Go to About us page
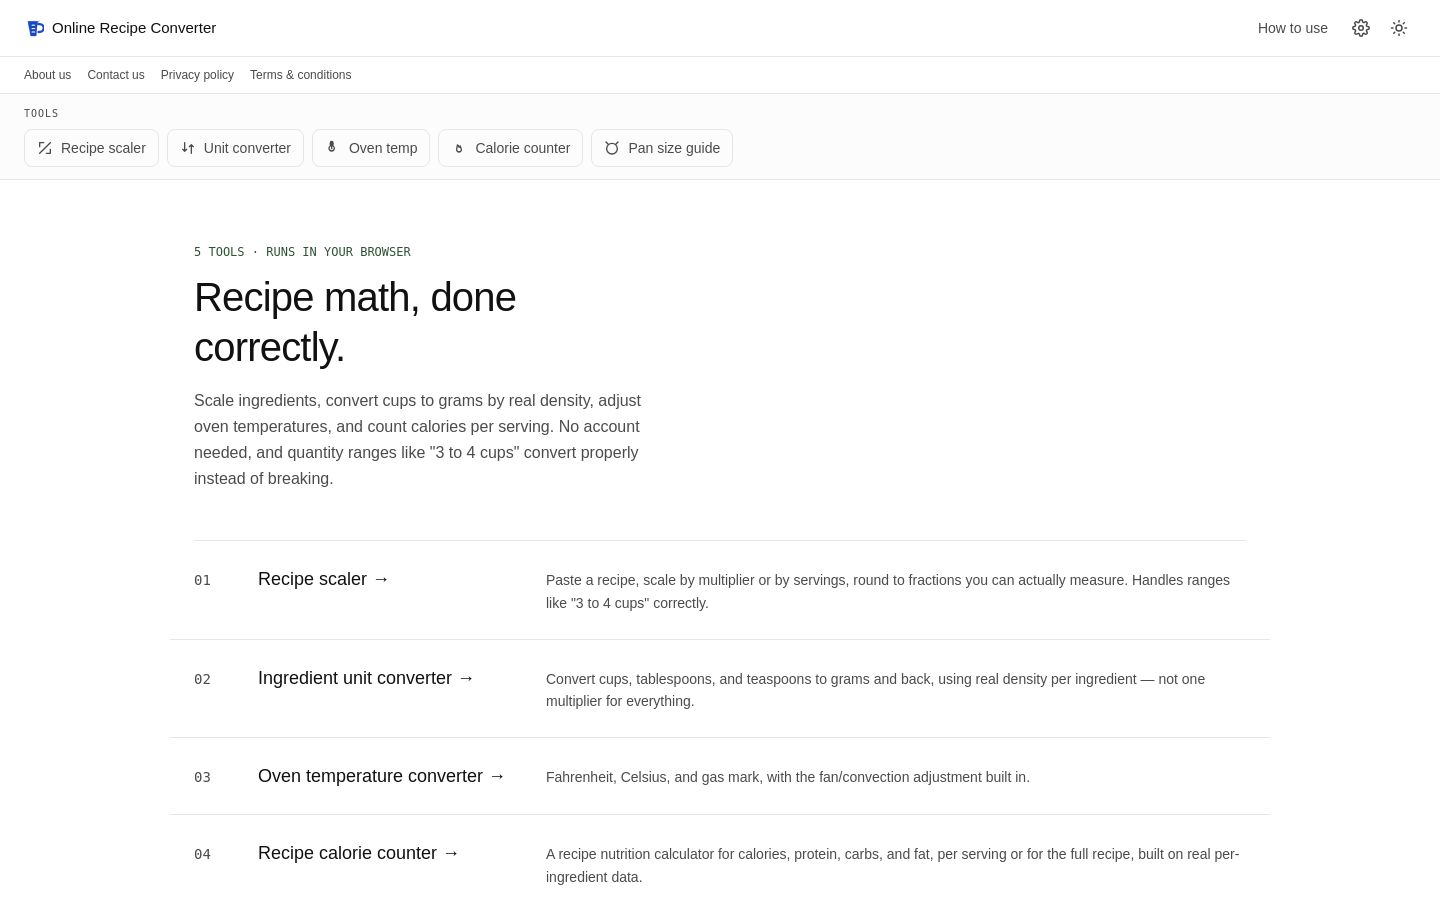The image size is (1440, 900). 47,75
